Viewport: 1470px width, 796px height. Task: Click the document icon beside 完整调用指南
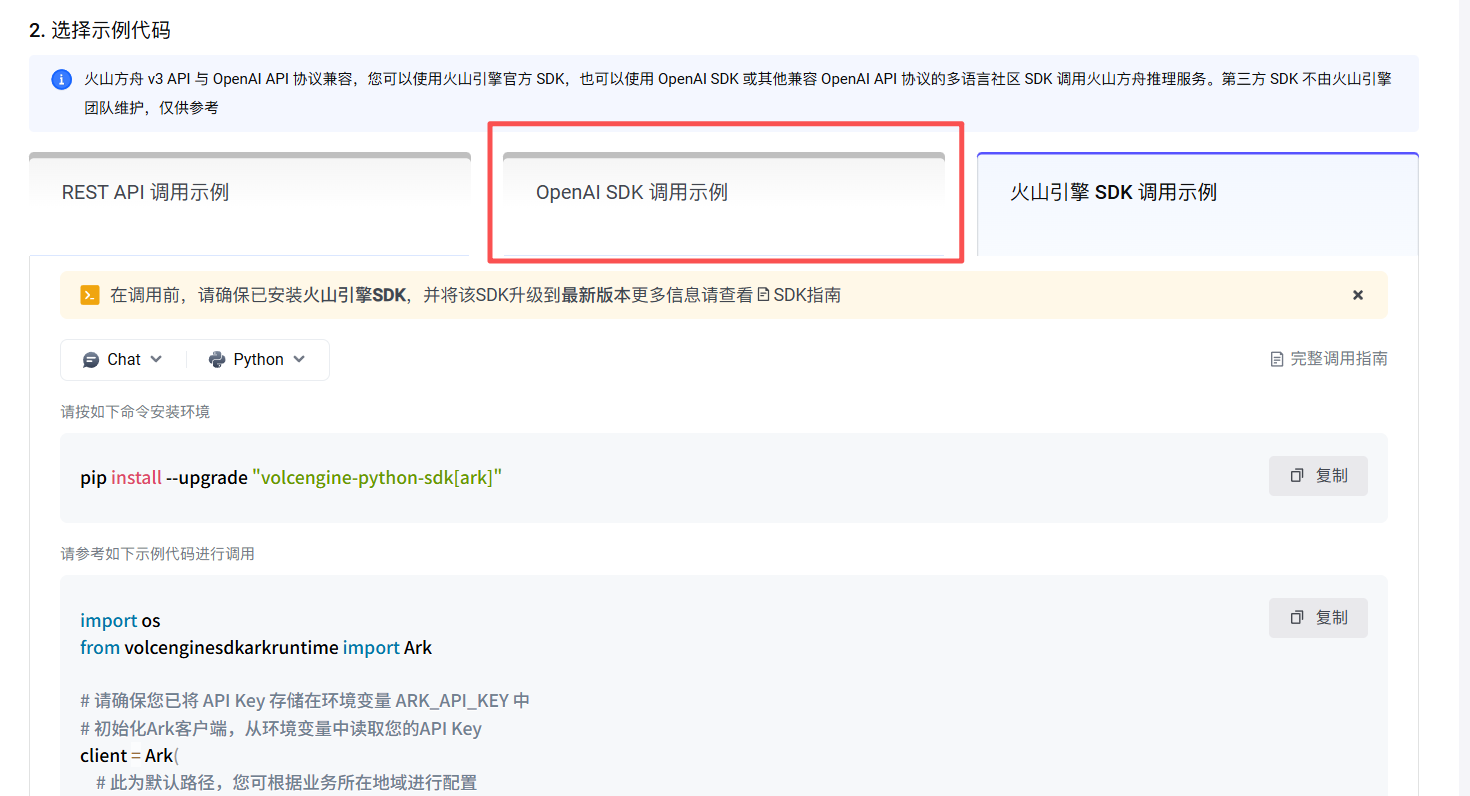pyautogui.click(x=1277, y=359)
